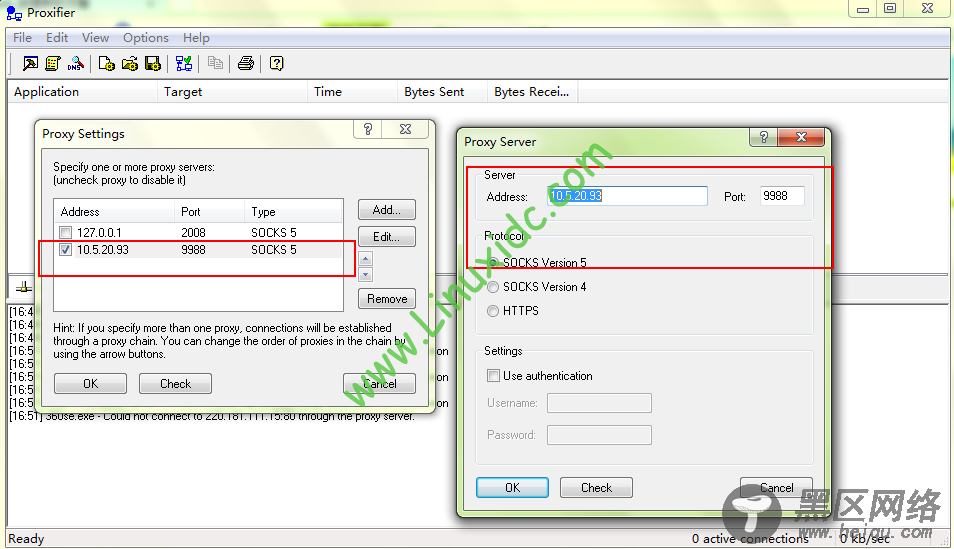Click the Help question-mark toolbar icon

(x=276, y=63)
